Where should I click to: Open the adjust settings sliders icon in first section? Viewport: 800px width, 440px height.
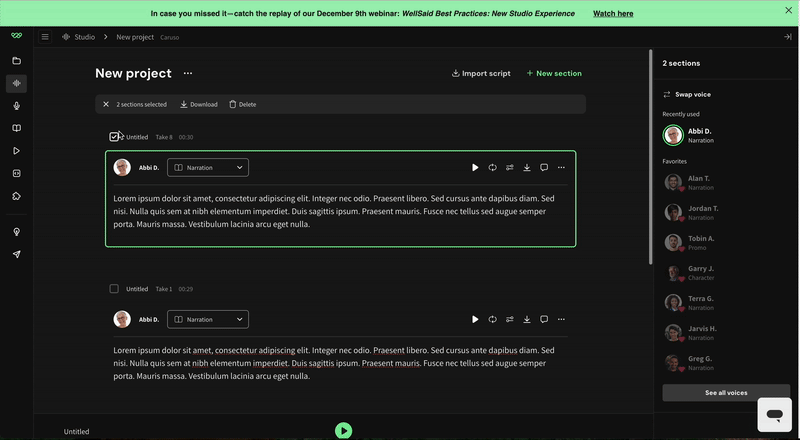coord(510,168)
